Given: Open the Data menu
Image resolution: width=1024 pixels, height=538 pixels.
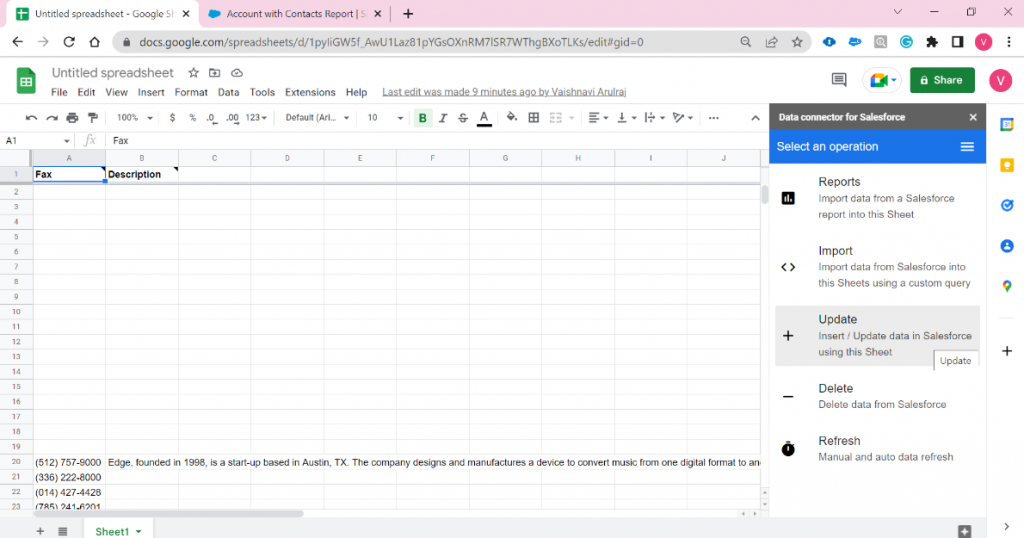Looking at the screenshot, I should [229, 93].
